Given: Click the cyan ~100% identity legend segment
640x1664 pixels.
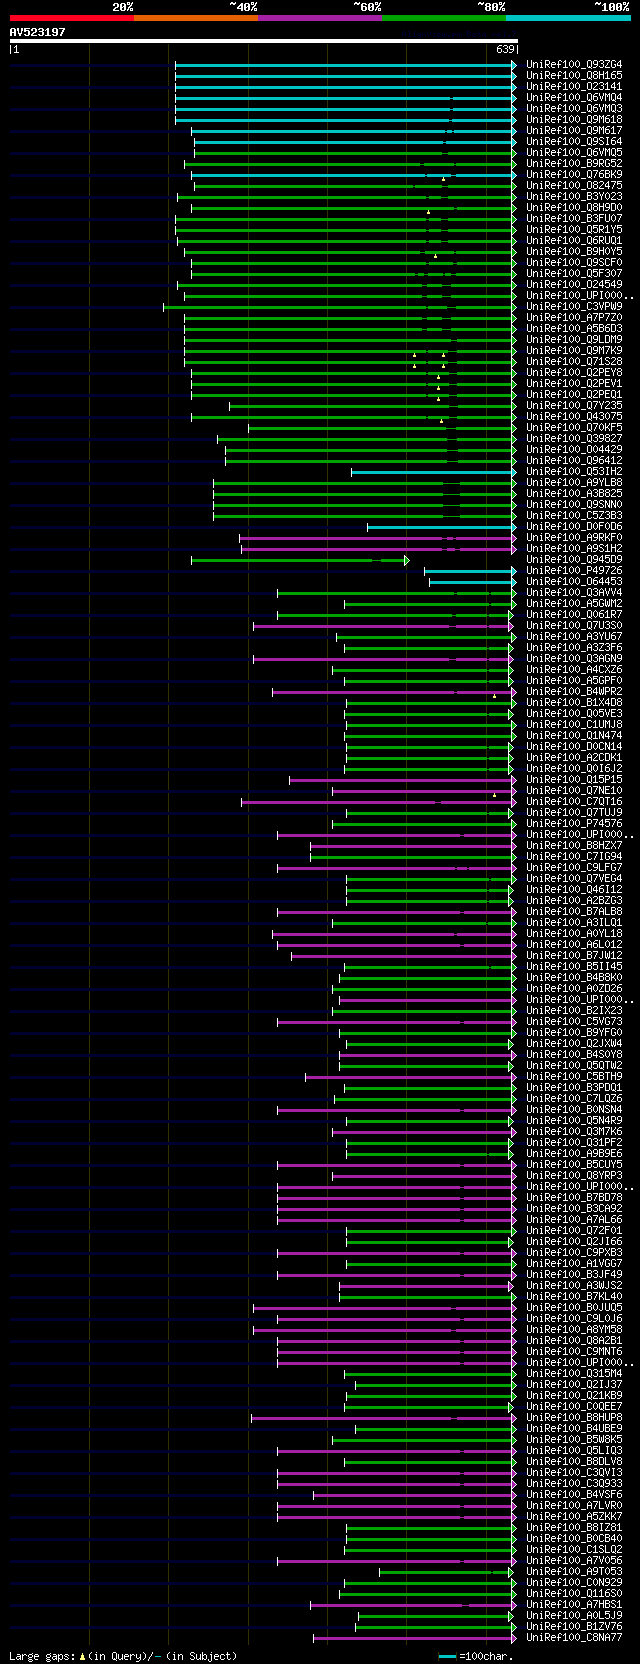Looking at the screenshot, I should click(567, 18).
